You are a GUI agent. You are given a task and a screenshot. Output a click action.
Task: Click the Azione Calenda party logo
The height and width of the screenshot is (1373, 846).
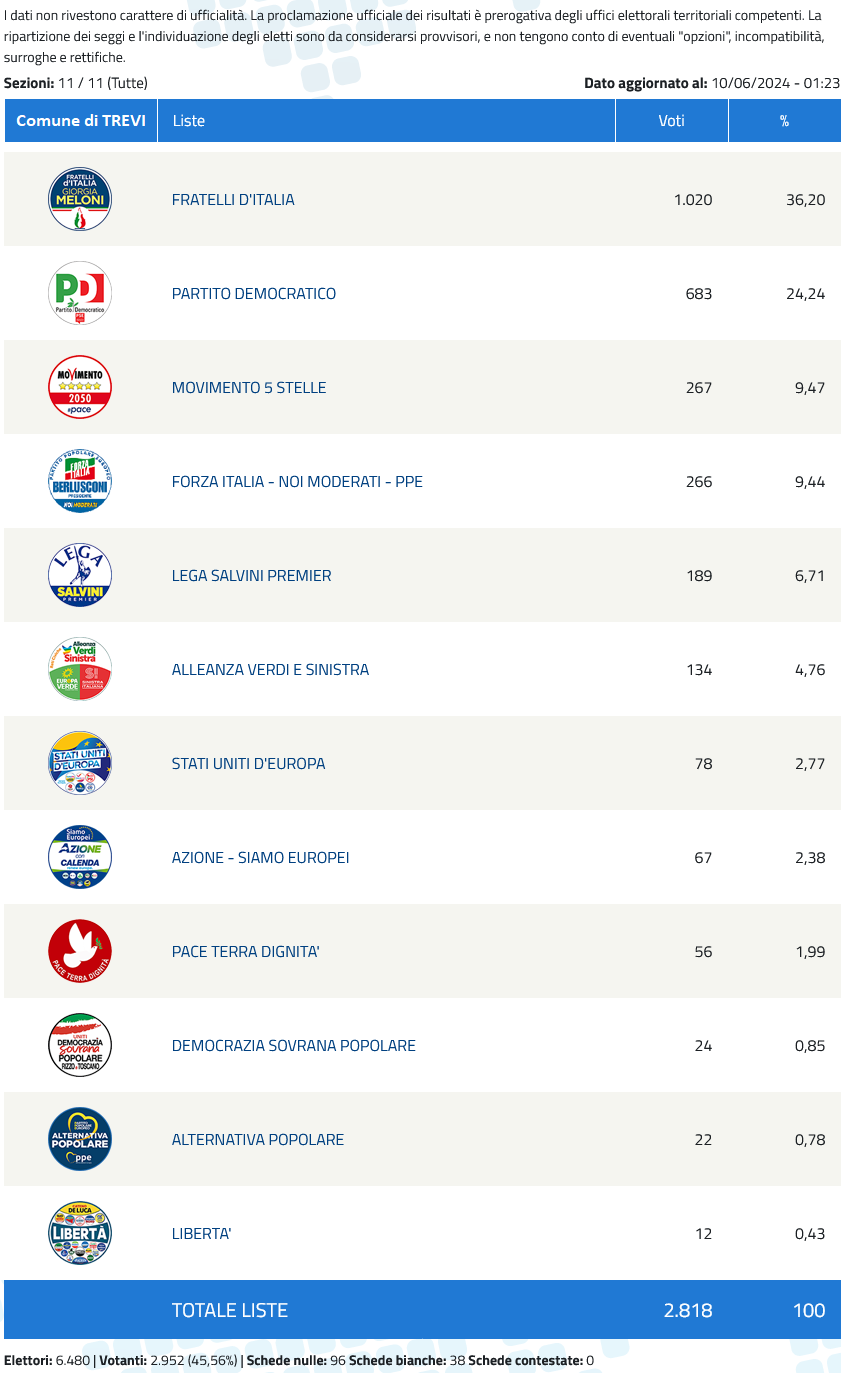(80, 857)
